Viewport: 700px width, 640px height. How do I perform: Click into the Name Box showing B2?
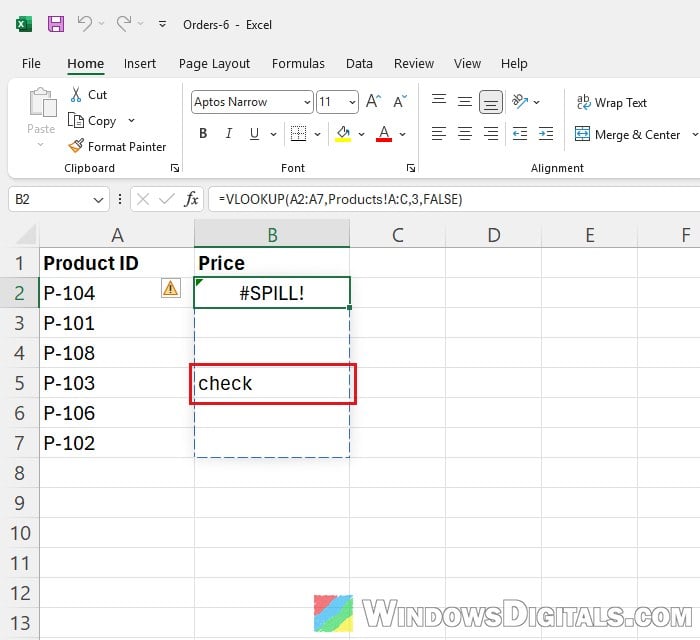[x=50, y=199]
